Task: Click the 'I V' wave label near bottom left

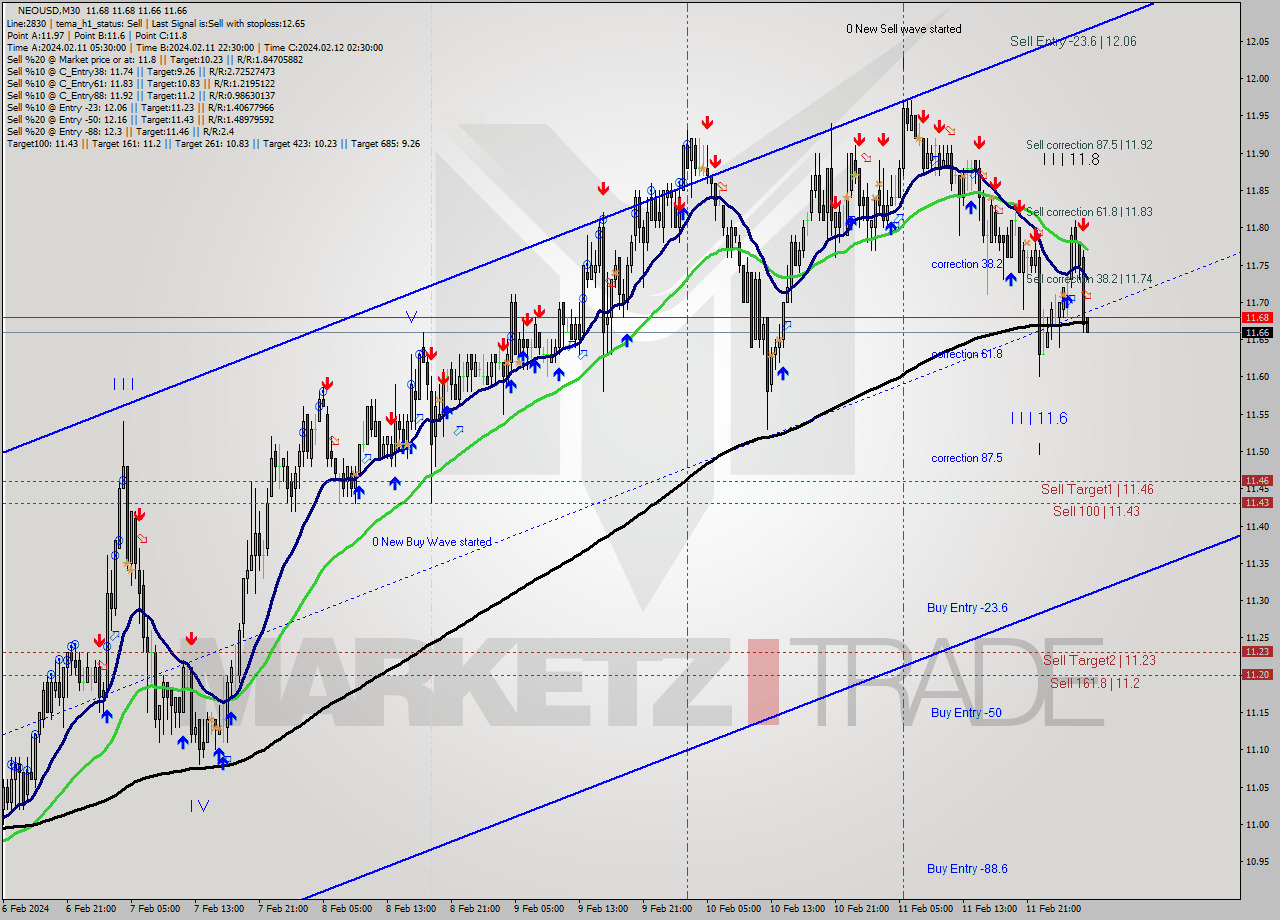Action: pyautogui.click(x=200, y=805)
